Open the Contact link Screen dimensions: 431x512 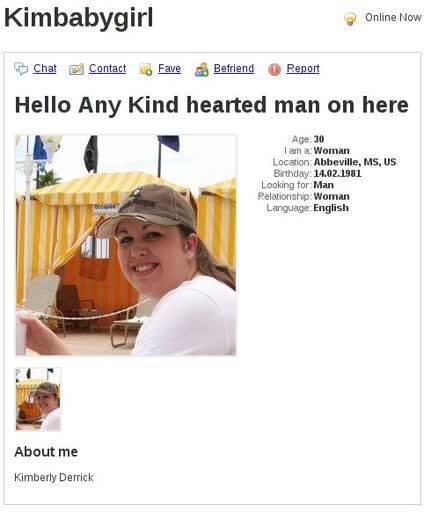point(107,68)
